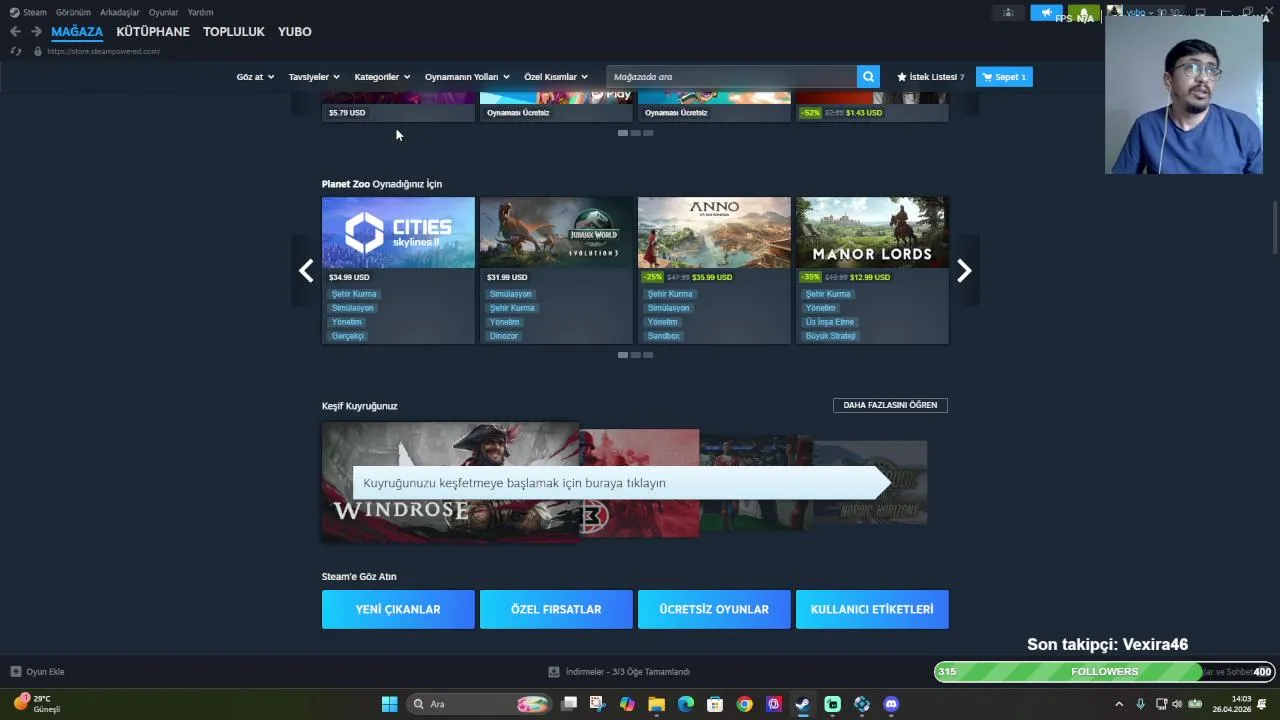Select third page dot under Planet Zoo carousel
The height and width of the screenshot is (720, 1280).
[648, 355]
